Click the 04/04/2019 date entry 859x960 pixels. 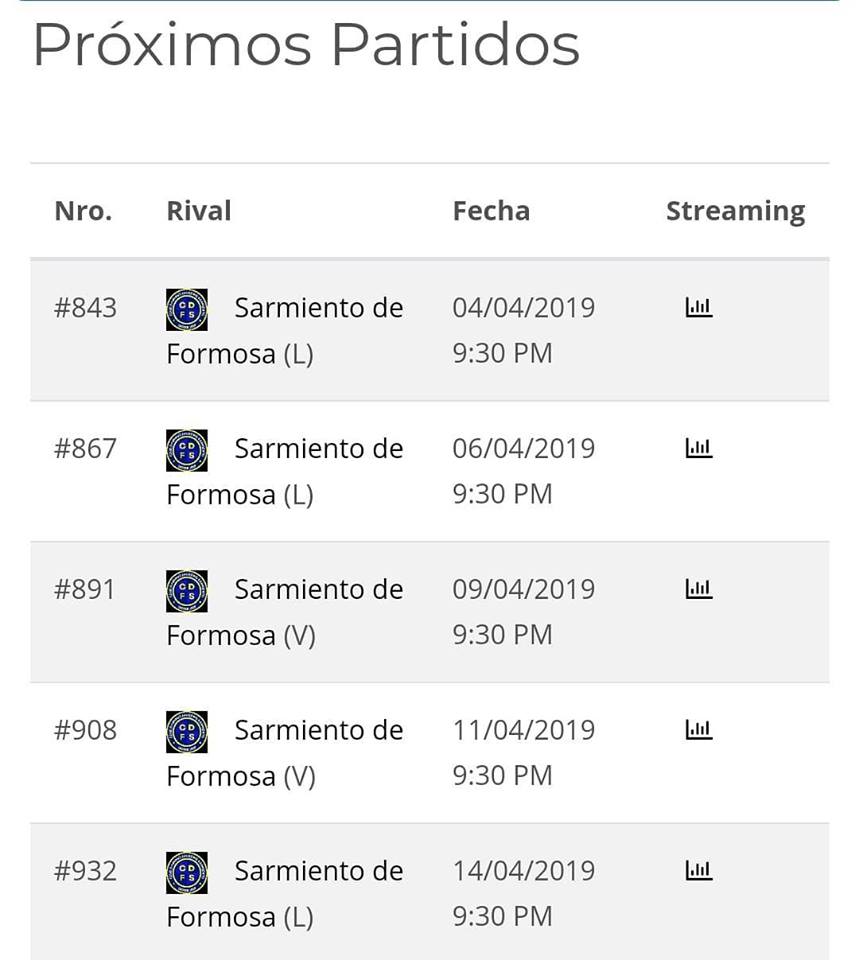pyautogui.click(x=523, y=307)
